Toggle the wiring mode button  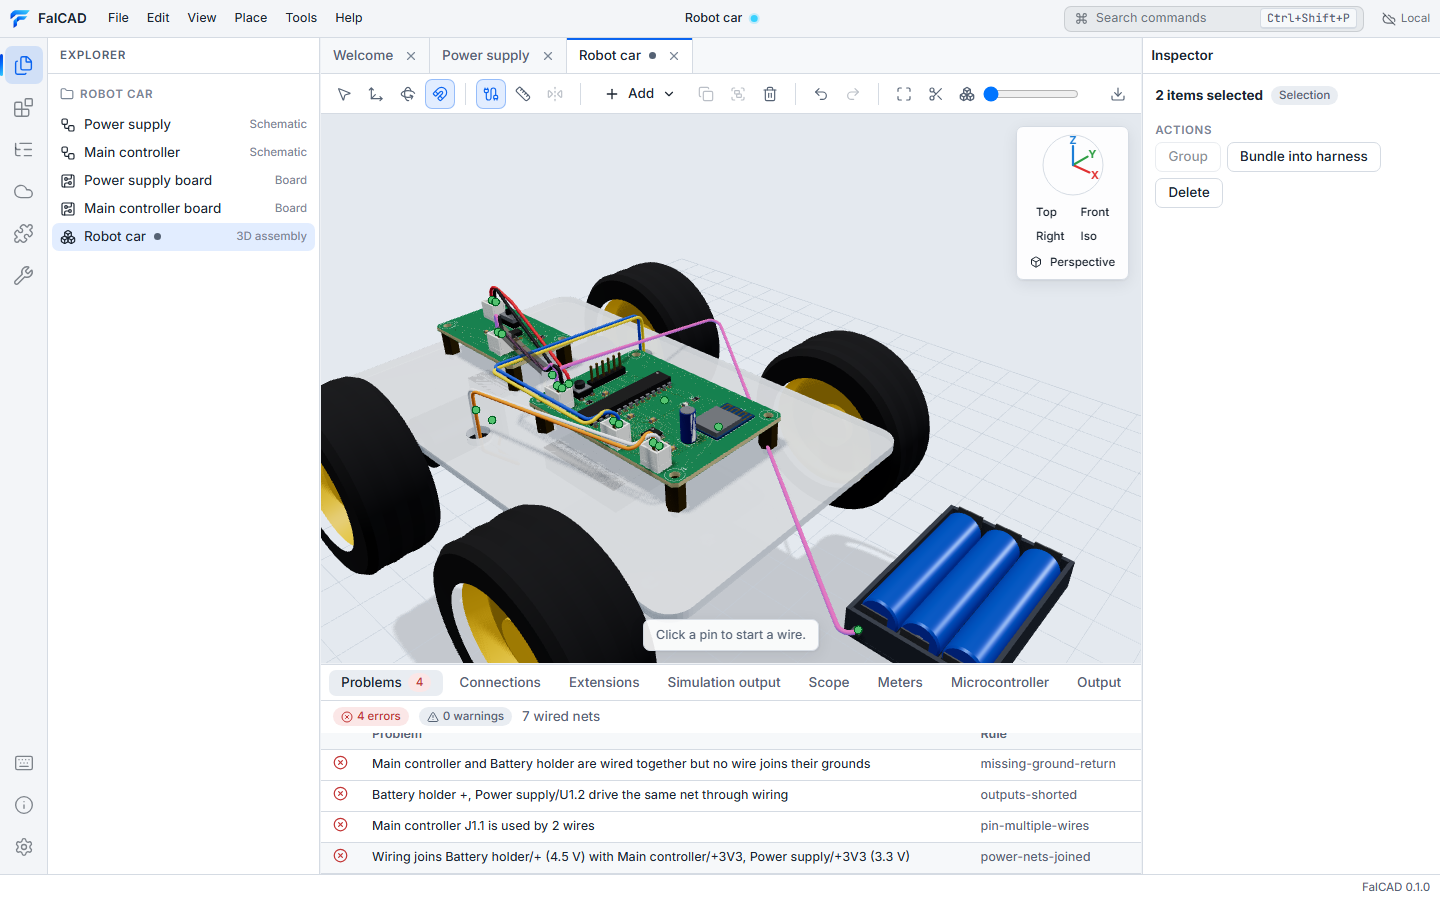click(491, 94)
